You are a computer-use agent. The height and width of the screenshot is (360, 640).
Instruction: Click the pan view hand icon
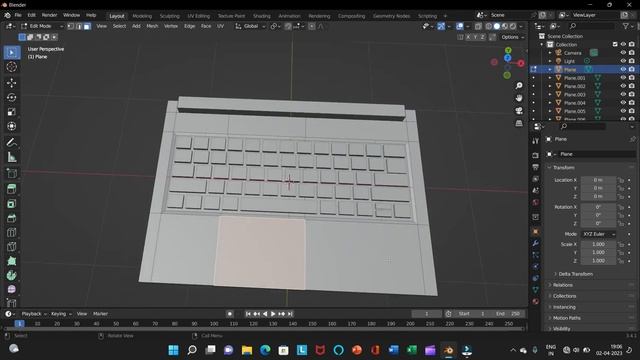pos(519,98)
